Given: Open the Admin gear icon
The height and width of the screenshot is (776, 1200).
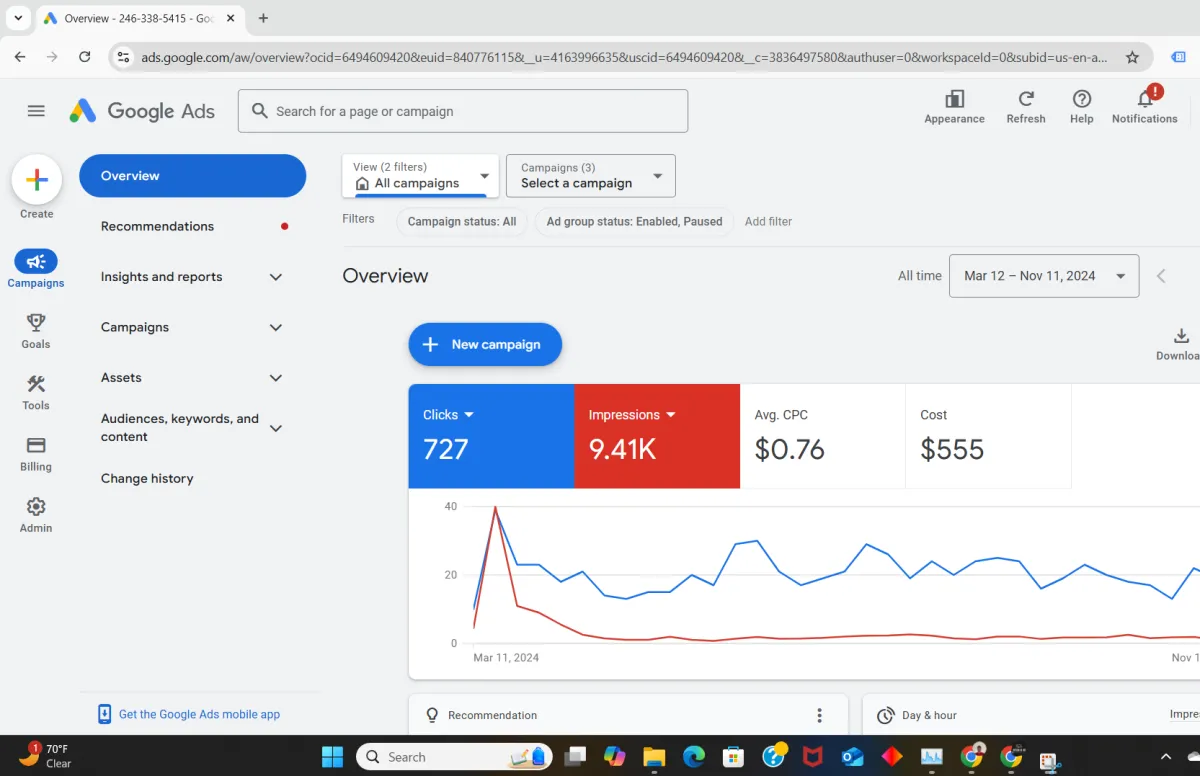Looking at the screenshot, I should pyautogui.click(x=36, y=506).
